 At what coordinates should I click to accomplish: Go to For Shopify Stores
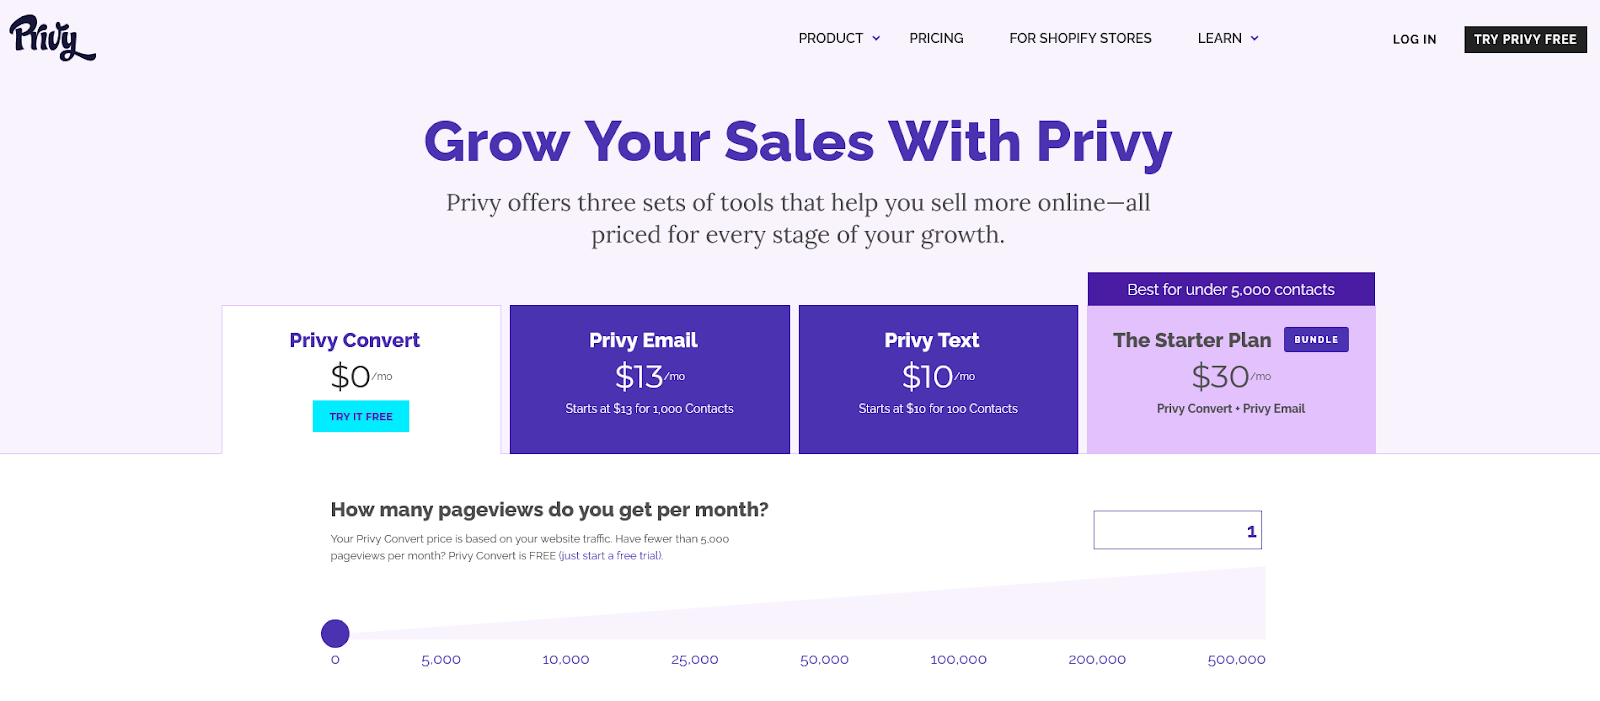click(x=1080, y=38)
